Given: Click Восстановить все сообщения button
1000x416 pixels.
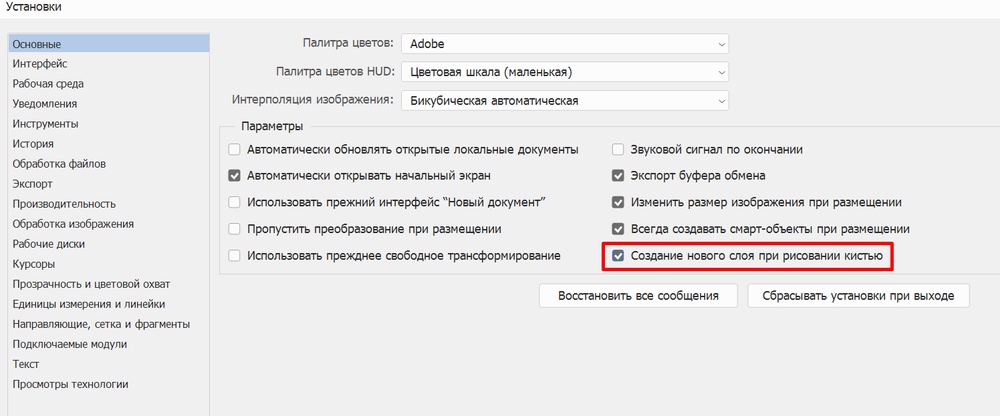Looking at the screenshot, I should pos(639,296).
